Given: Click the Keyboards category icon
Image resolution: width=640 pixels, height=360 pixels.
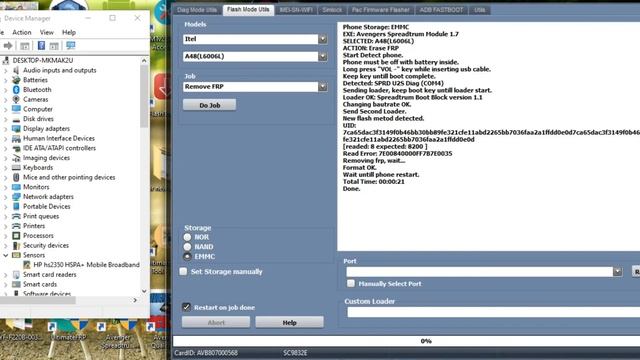Looking at the screenshot, I should point(16,167).
